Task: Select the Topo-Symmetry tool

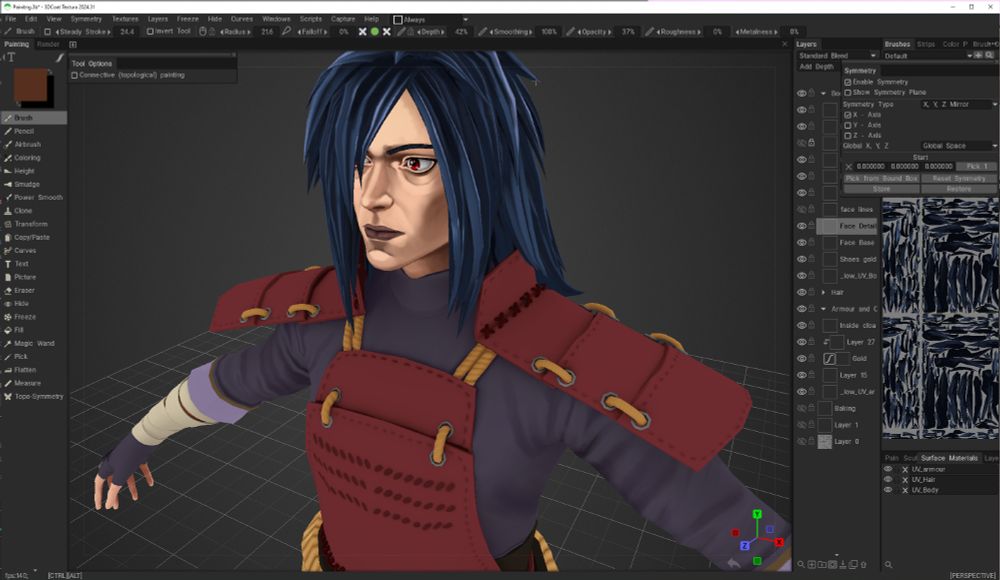Action: (33, 396)
